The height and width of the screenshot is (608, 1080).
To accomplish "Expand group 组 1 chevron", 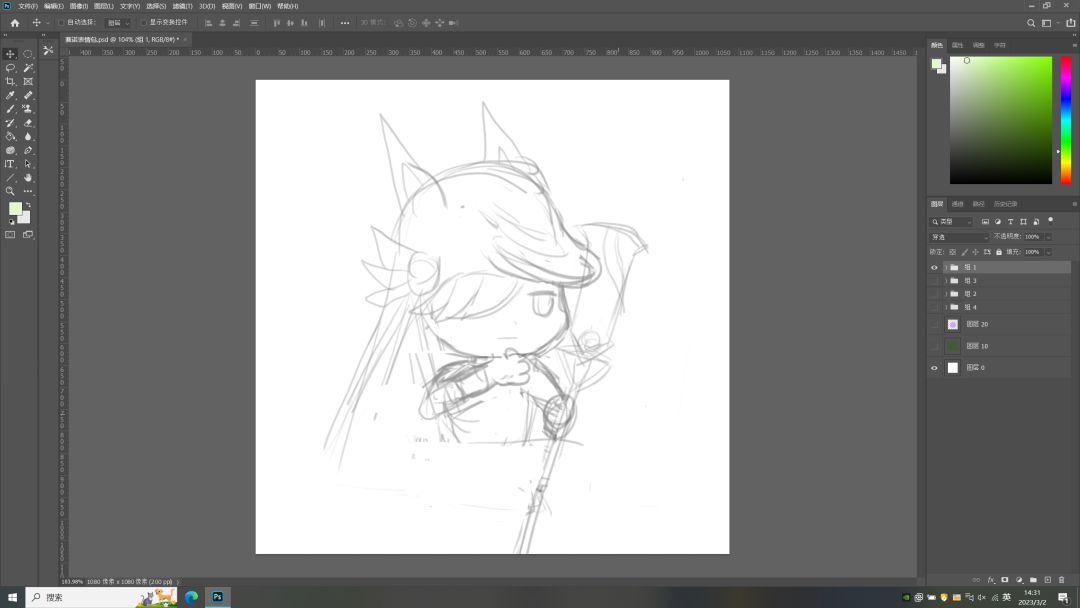I will (x=946, y=267).
